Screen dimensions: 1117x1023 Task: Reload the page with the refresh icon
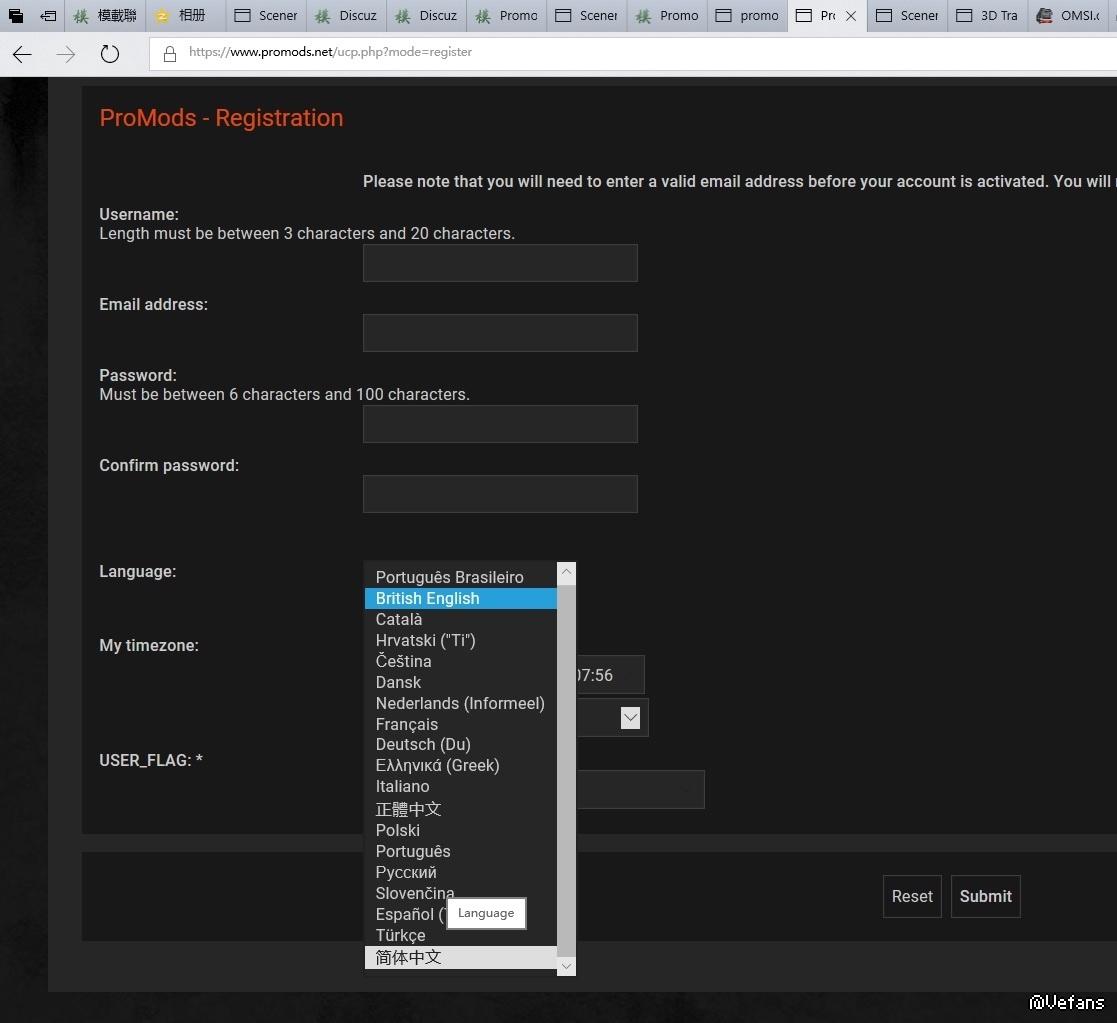point(110,54)
